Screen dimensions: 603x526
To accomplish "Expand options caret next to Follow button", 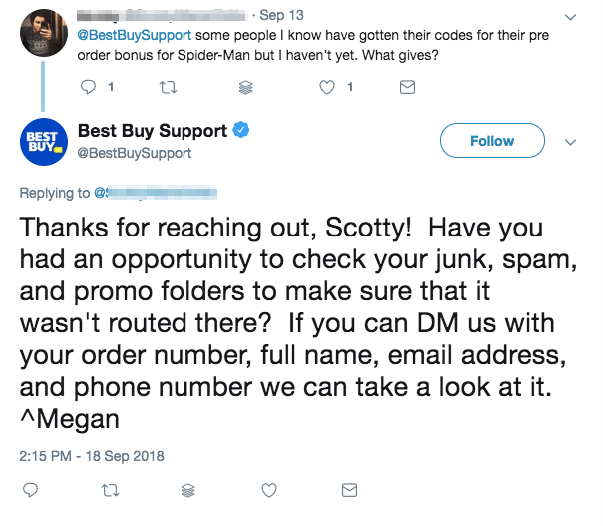I will pos(571,142).
